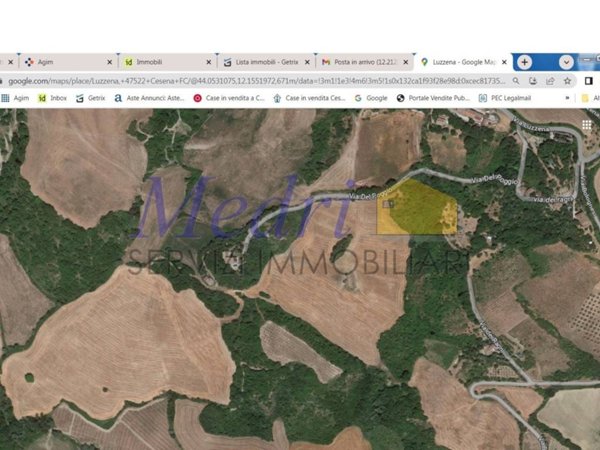Image resolution: width=600 pixels, height=450 pixels.
Task: Open the Aste Annunci bookmark
Action: pos(149,98)
